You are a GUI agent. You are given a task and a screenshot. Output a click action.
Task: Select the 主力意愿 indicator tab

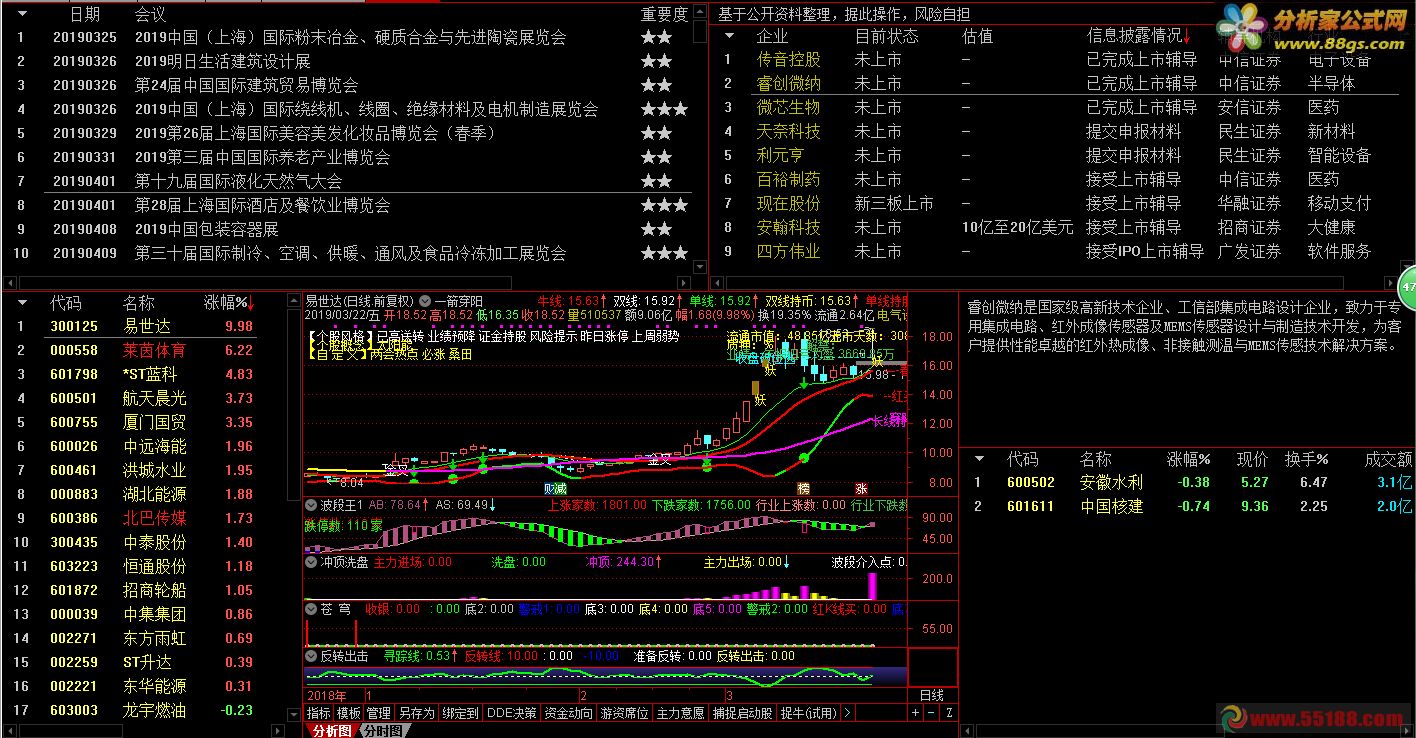click(x=681, y=713)
